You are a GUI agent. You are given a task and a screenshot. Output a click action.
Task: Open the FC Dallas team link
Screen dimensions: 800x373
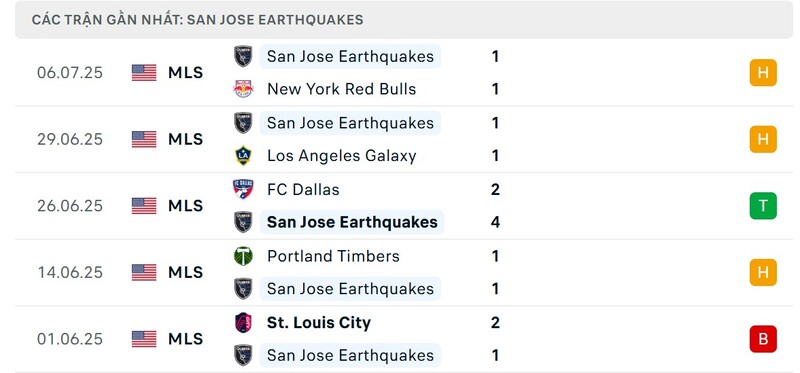coord(303,189)
